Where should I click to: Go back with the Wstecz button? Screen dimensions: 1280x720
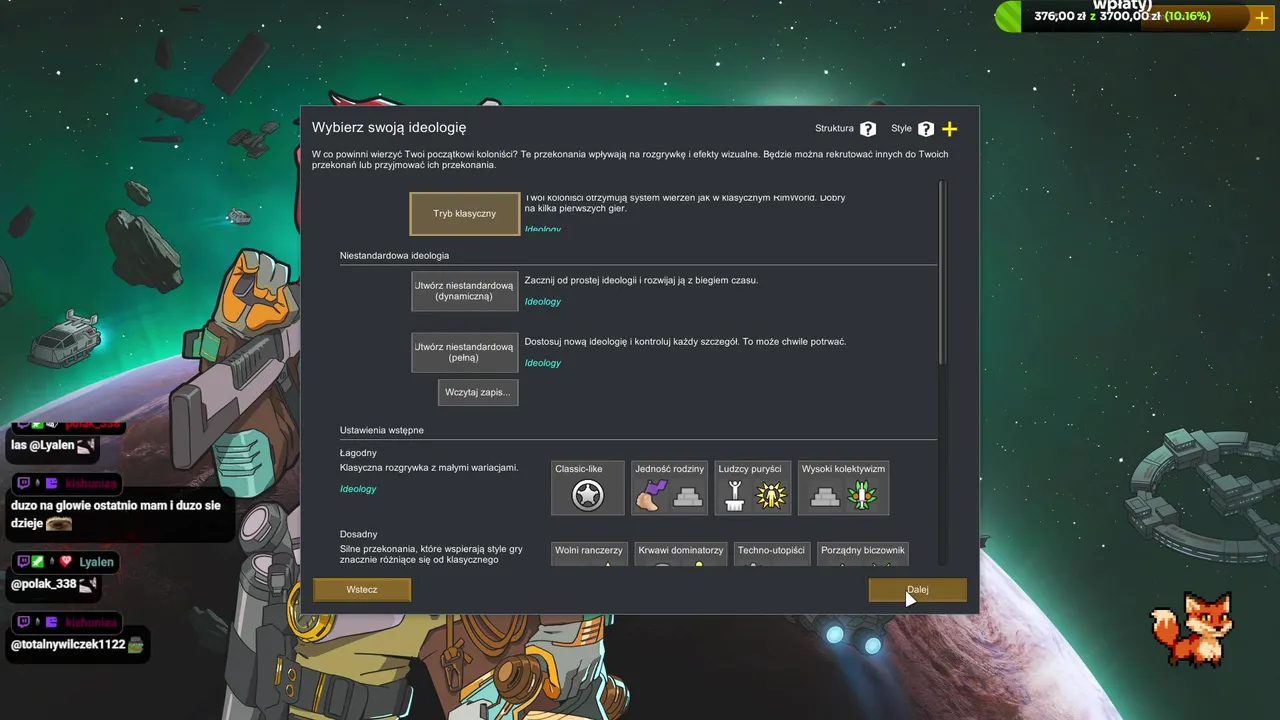(362, 590)
